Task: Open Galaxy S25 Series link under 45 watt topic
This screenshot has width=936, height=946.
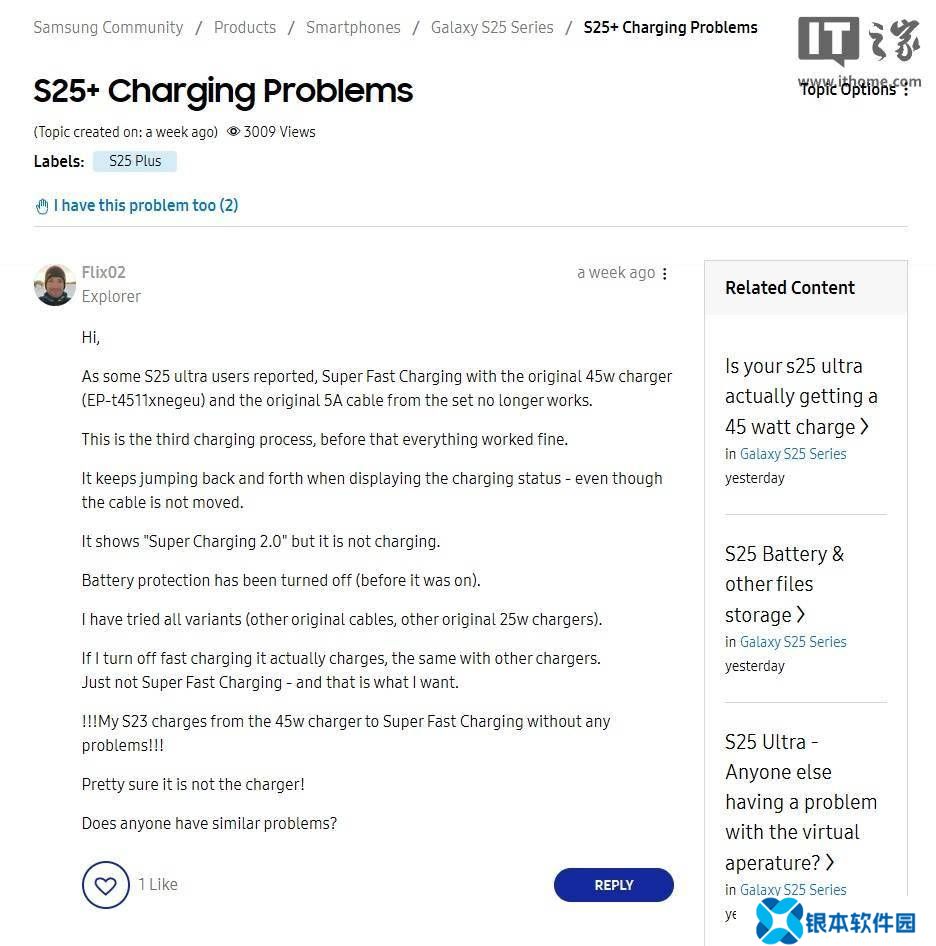Action: (x=793, y=454)
